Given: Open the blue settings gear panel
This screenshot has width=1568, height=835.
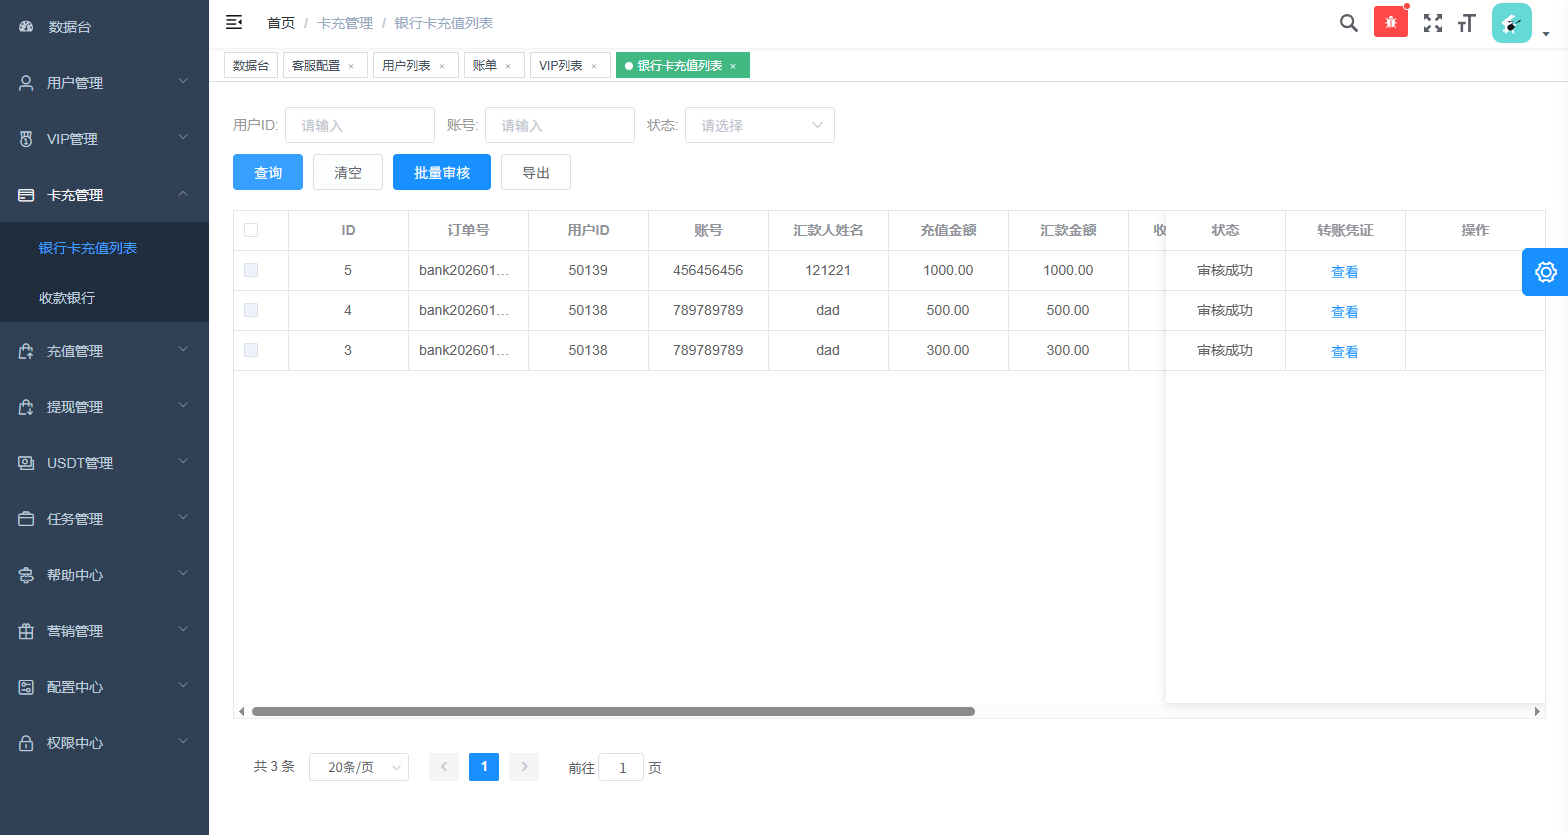Looking at the screenshot, I should click(1545, 272).
